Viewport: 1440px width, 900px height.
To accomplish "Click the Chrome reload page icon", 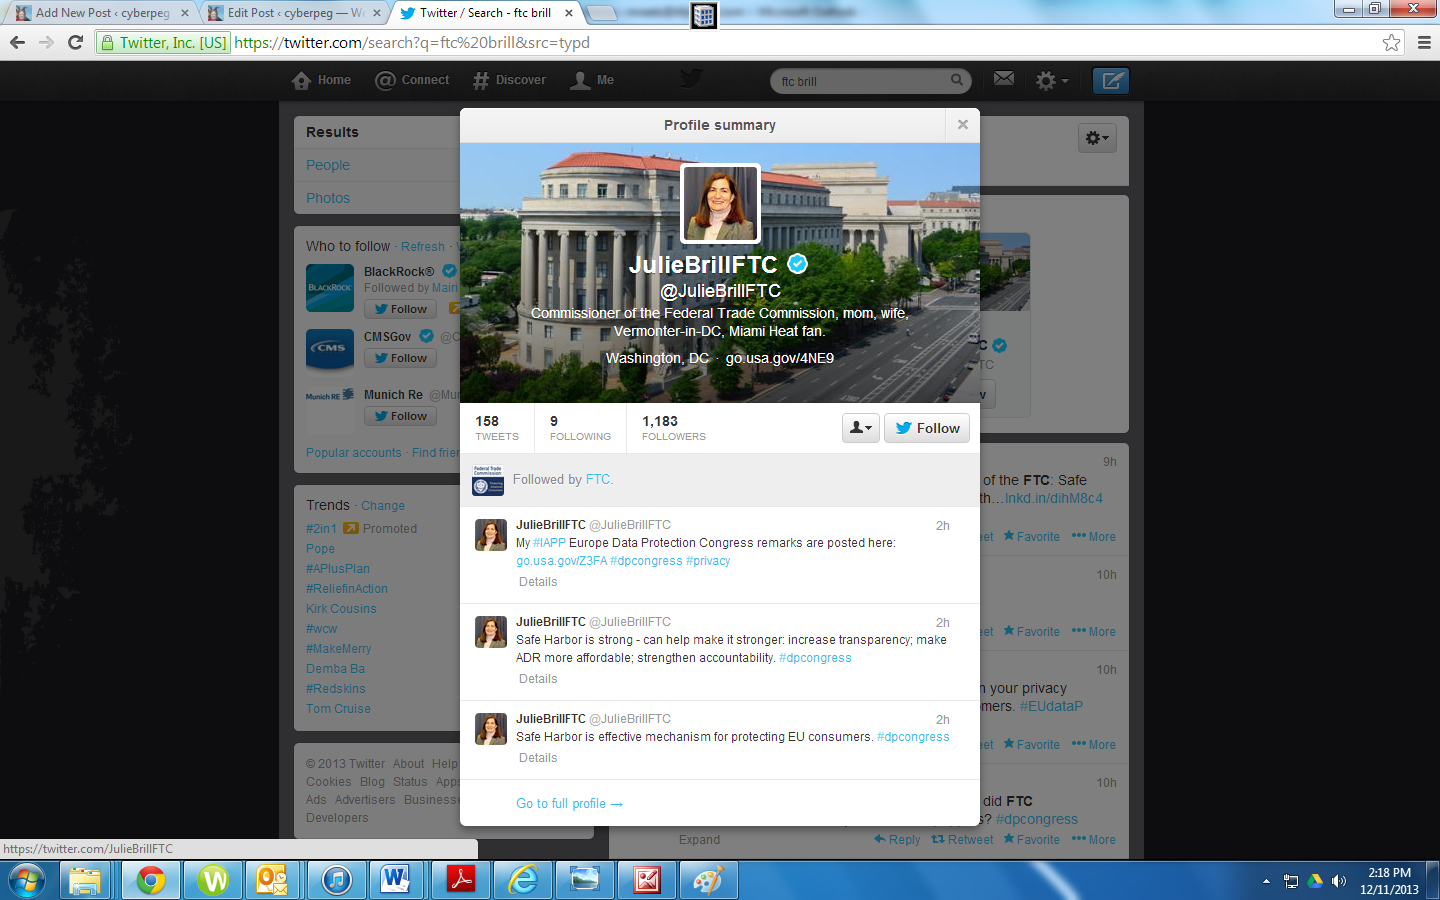I will click(75, 42).
